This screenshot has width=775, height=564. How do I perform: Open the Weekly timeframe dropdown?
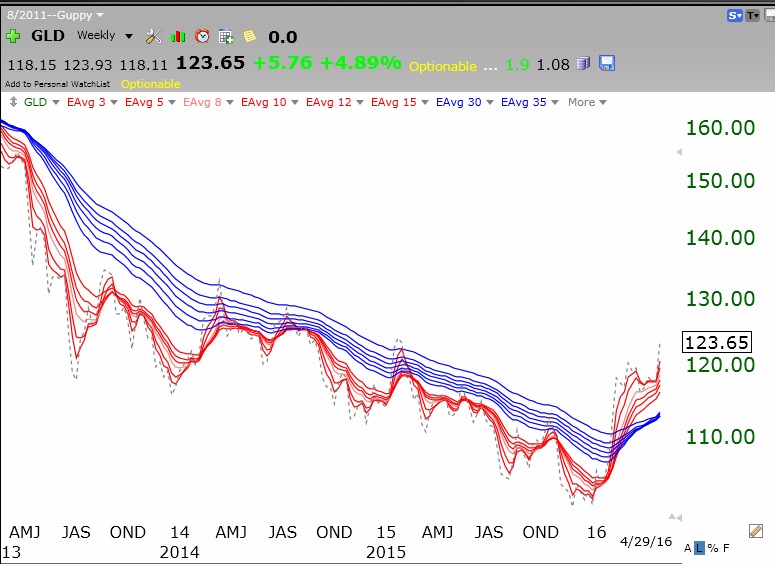coord(105,36)
